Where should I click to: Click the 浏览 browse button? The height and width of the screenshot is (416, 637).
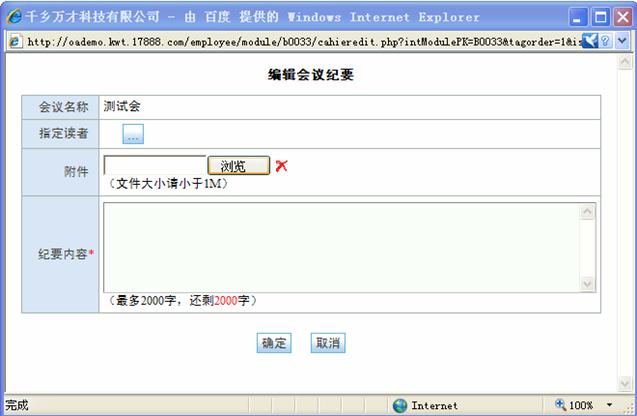[238, 166]
